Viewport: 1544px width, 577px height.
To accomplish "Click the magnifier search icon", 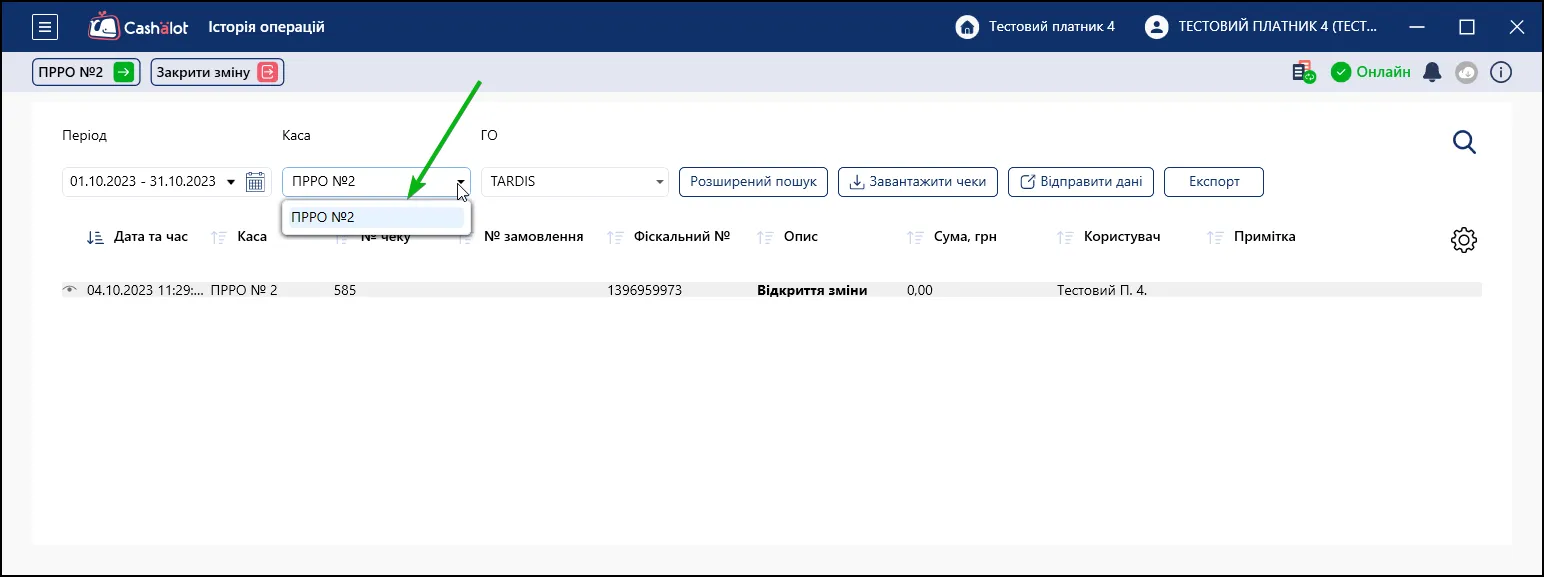I will click(x=1464, y=143).
